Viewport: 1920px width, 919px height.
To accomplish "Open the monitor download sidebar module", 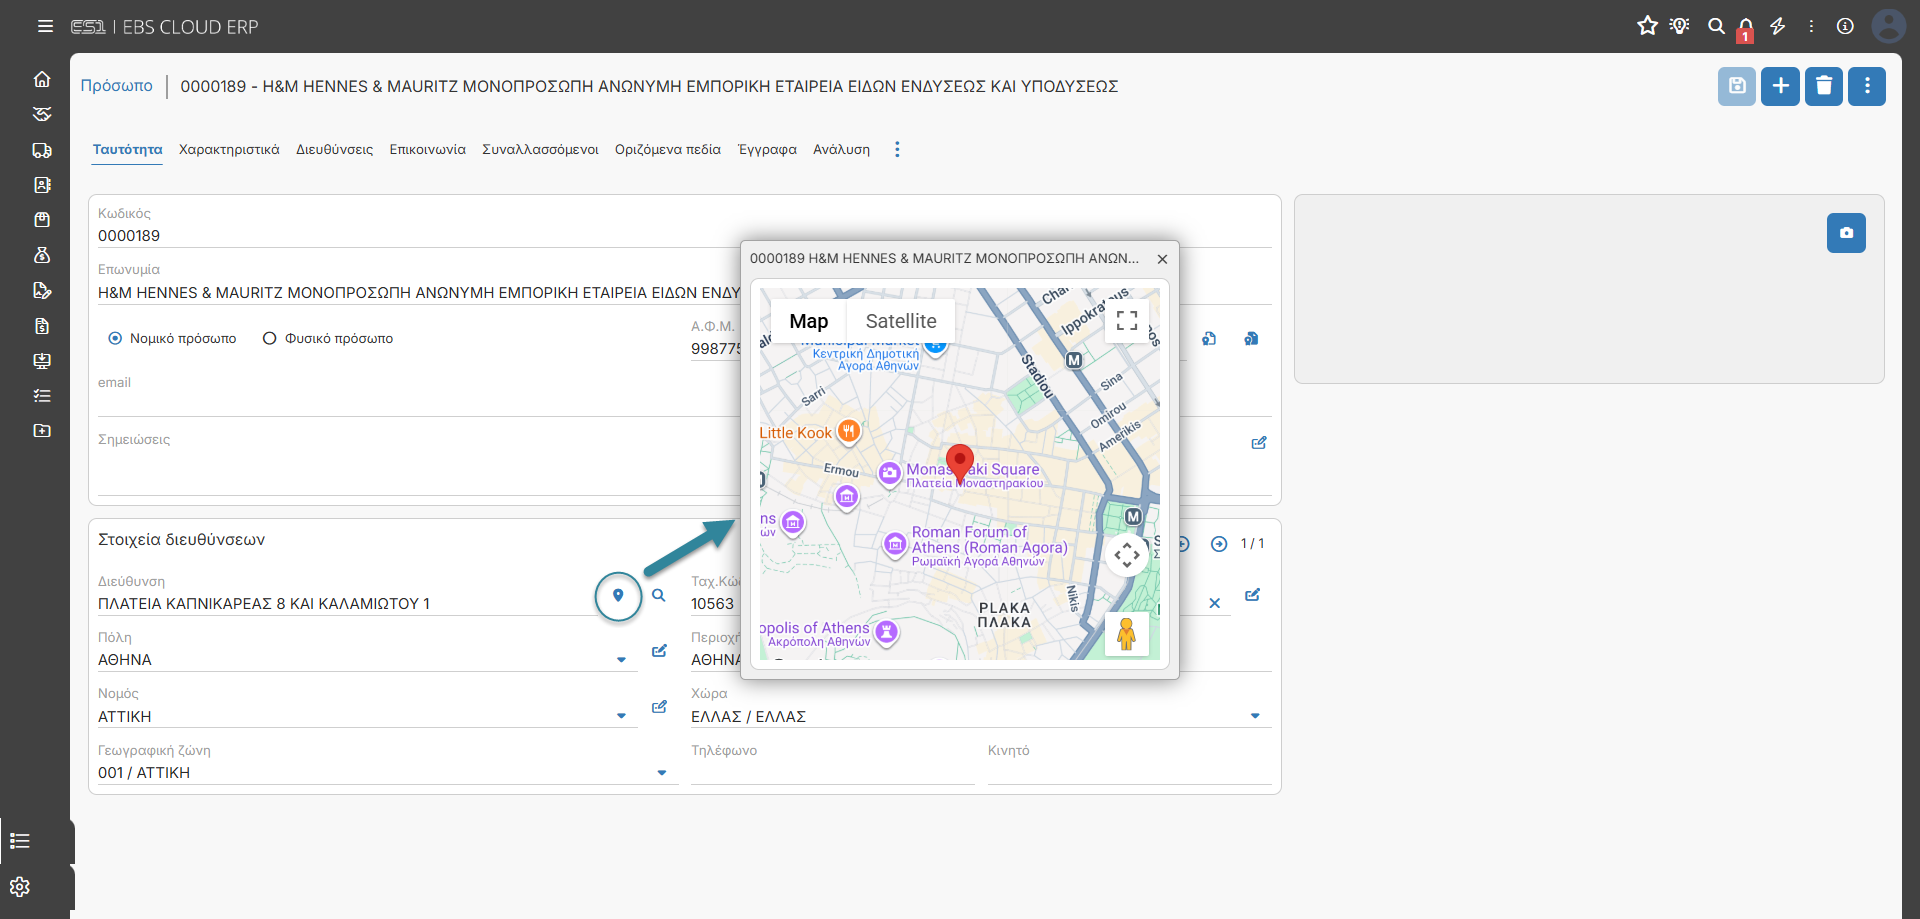I will (x=42, y=361).
